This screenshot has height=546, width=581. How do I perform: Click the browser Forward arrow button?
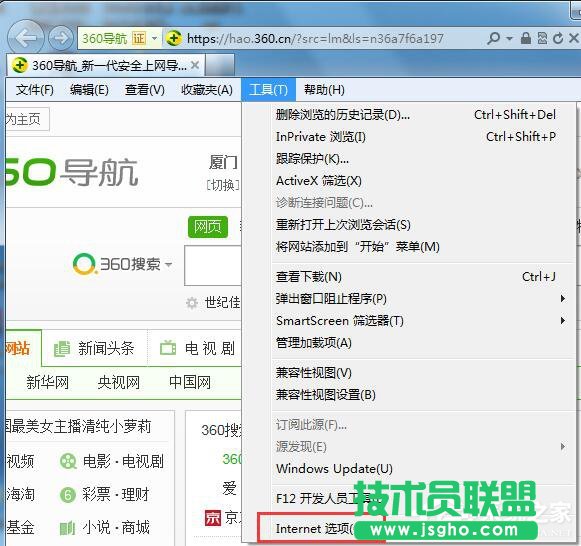coord(61,38)
